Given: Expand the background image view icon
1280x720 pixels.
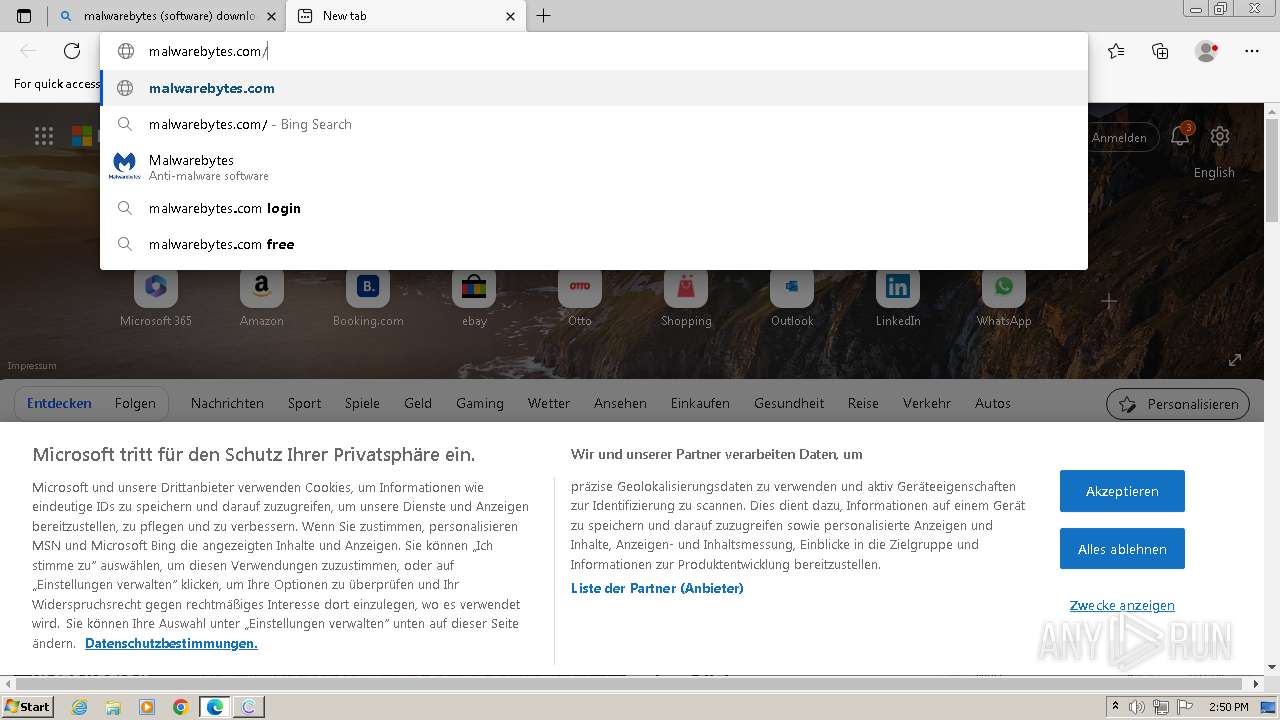Looking at the screenshot, I should (1235, 360).
